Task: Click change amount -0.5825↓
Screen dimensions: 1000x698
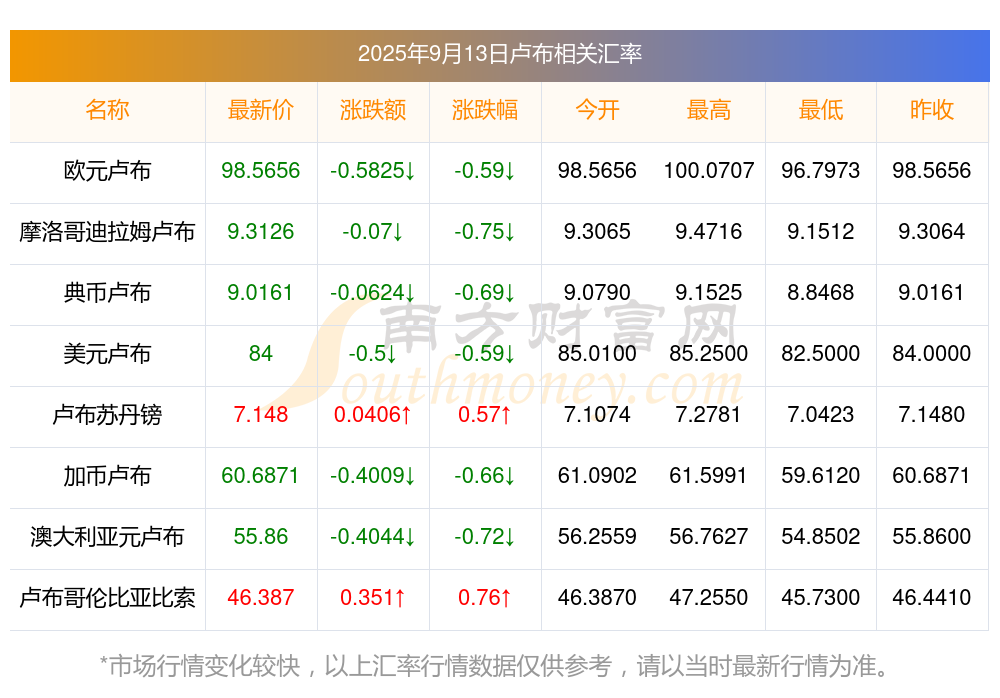Action: tap(372, 170)
